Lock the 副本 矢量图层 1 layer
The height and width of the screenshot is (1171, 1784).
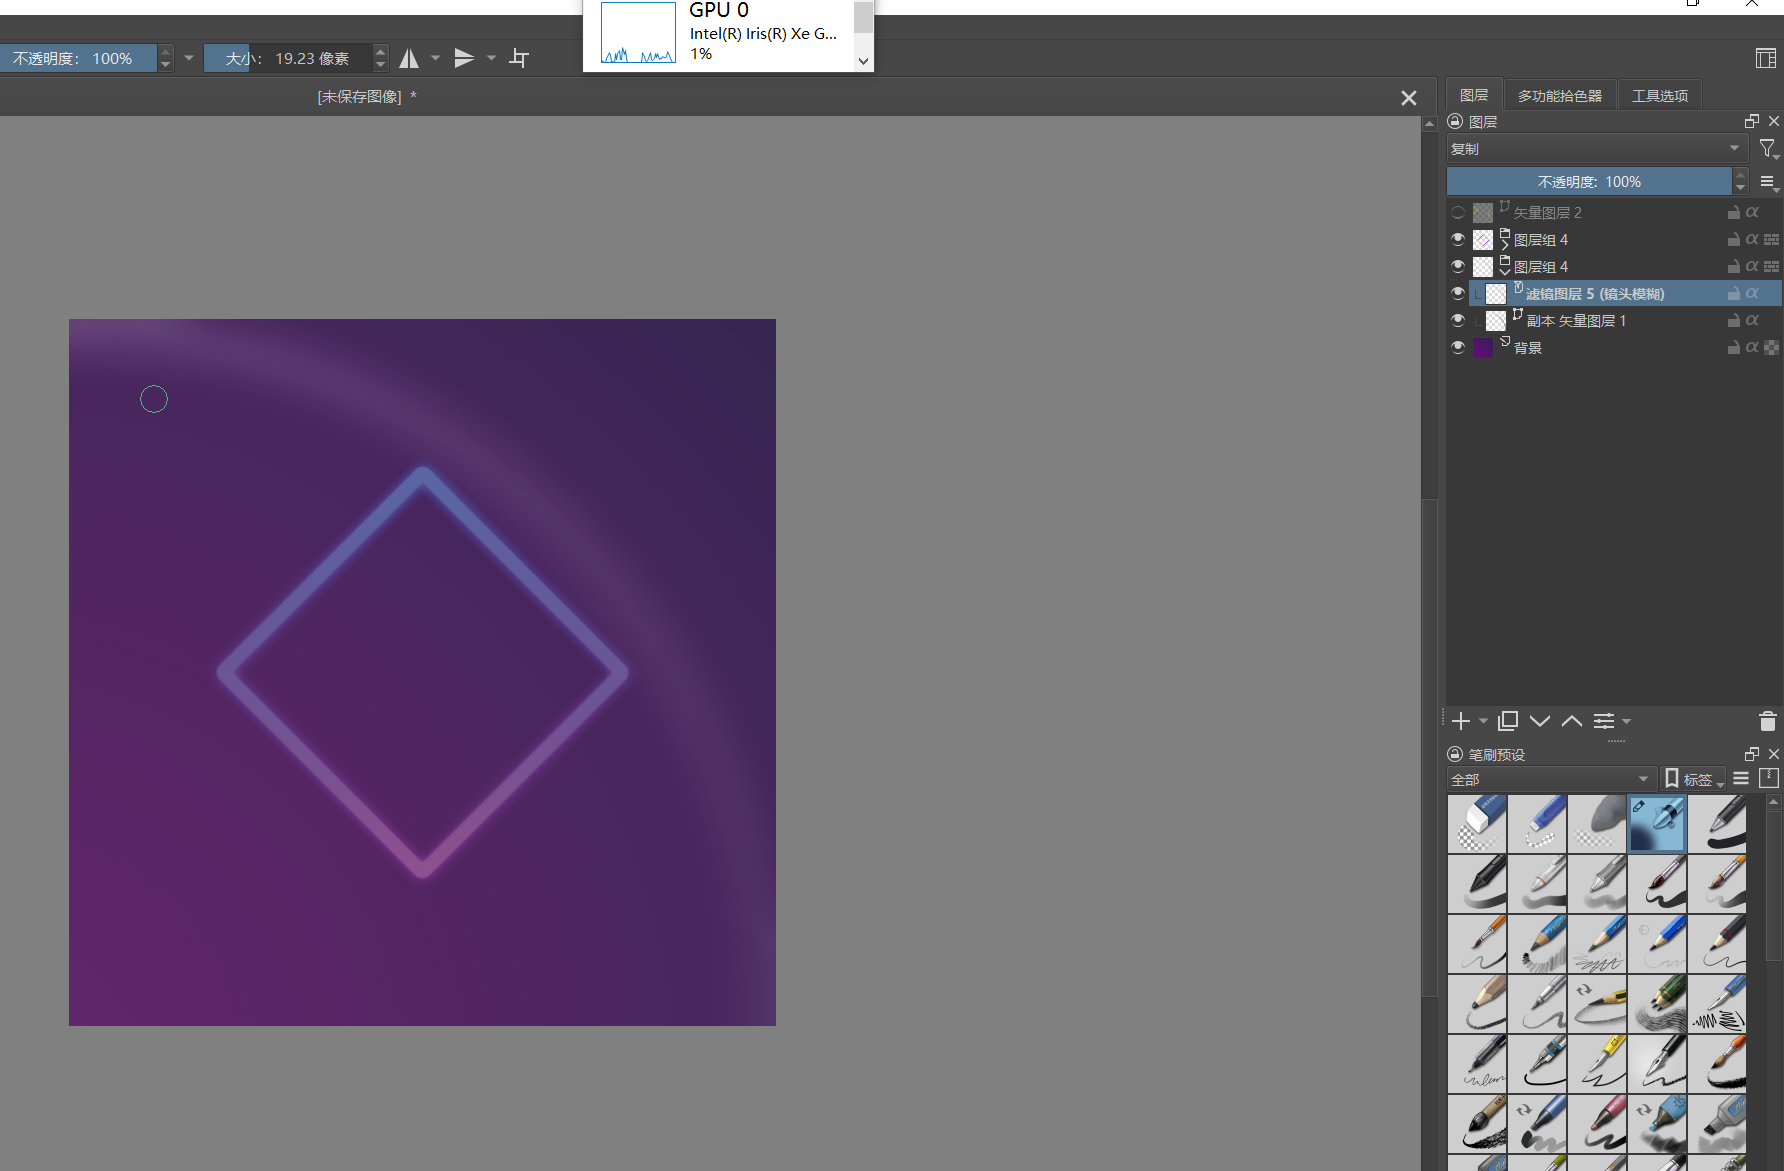tap(1734, 320)
